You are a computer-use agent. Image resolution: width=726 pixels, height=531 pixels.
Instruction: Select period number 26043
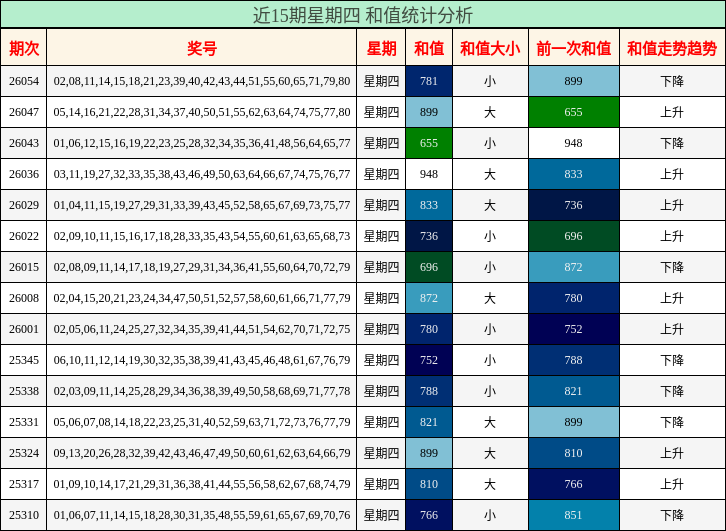pyautogui.click(x=24, y=143)
